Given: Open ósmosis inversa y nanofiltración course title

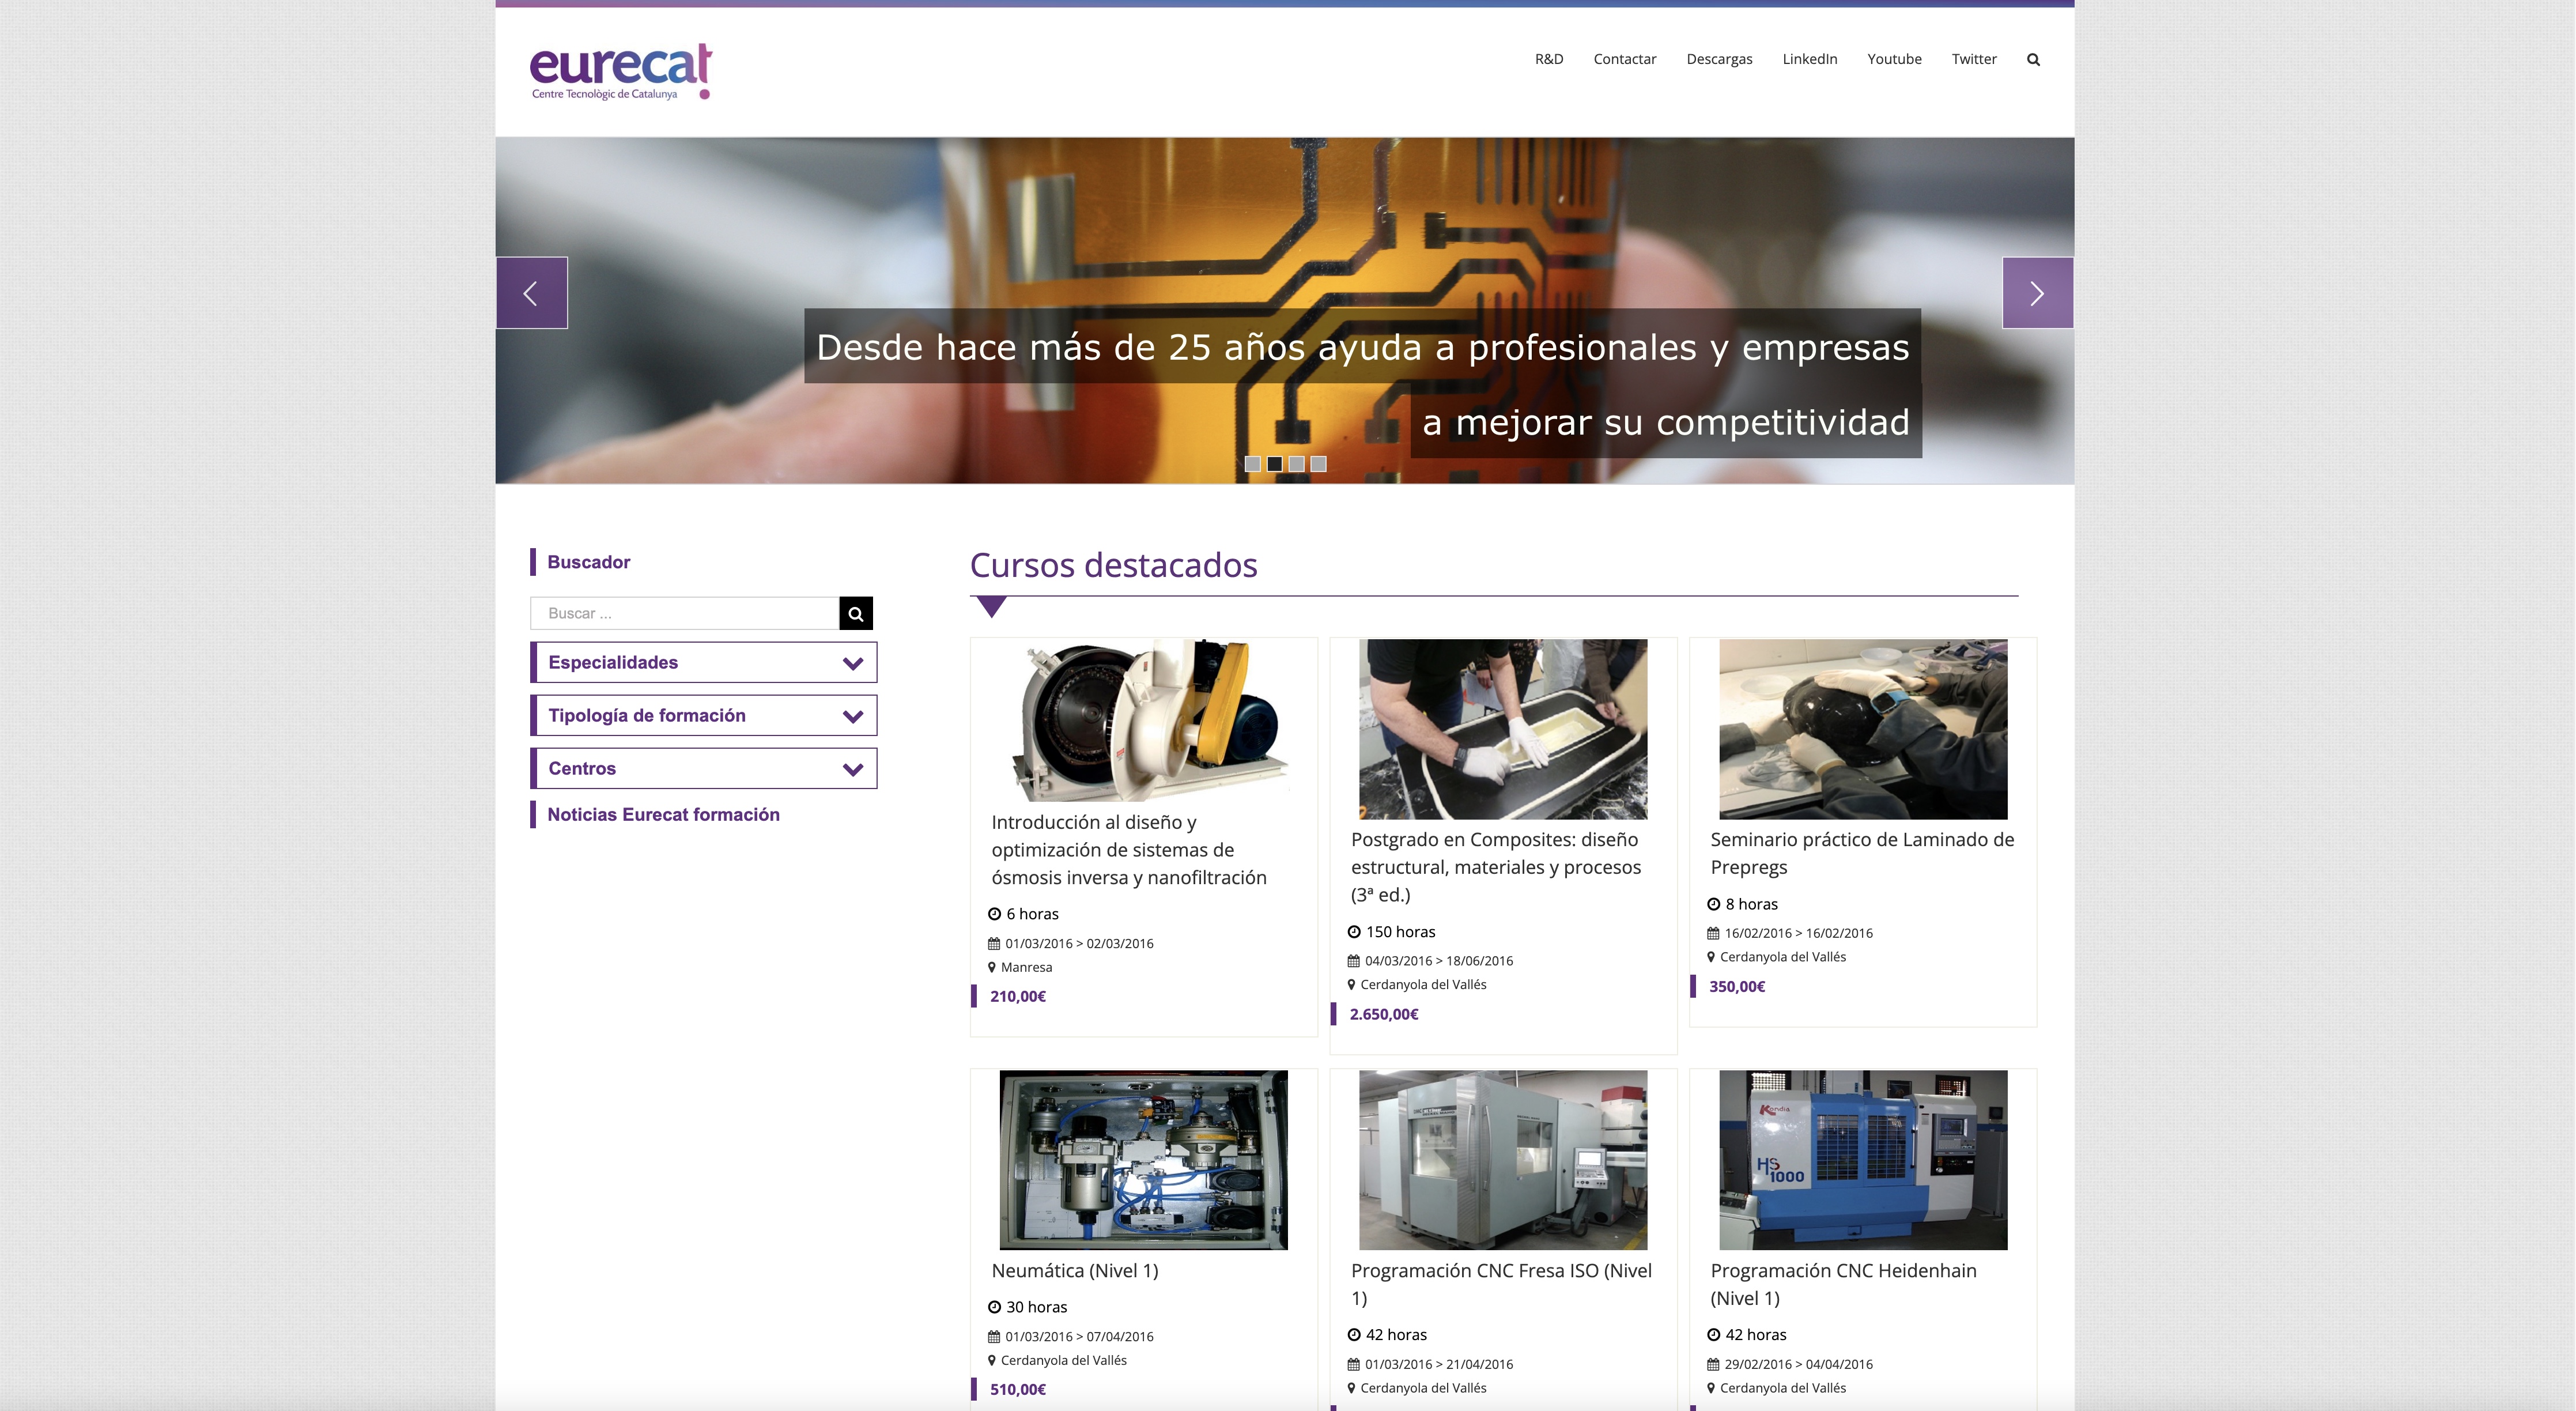Looking at the screenshot, I should coord(1129,850).
